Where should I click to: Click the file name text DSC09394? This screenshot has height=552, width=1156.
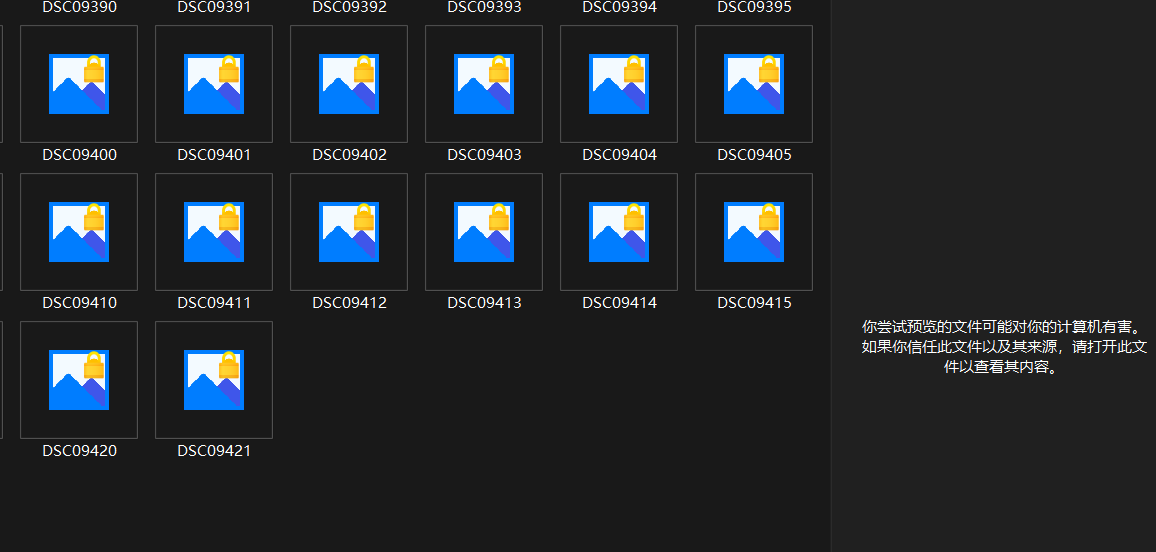(x=619, y=7)
